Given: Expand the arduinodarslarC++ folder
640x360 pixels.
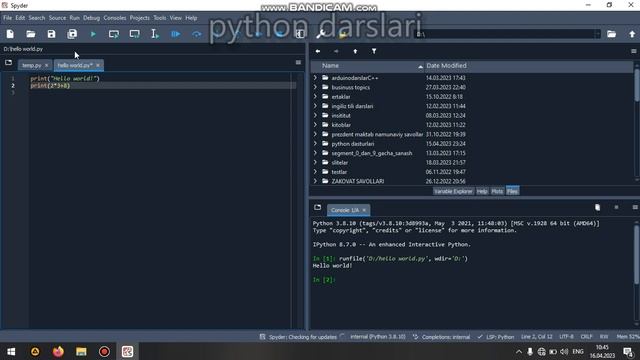Looking at the screenshot, I should point(315,78).
